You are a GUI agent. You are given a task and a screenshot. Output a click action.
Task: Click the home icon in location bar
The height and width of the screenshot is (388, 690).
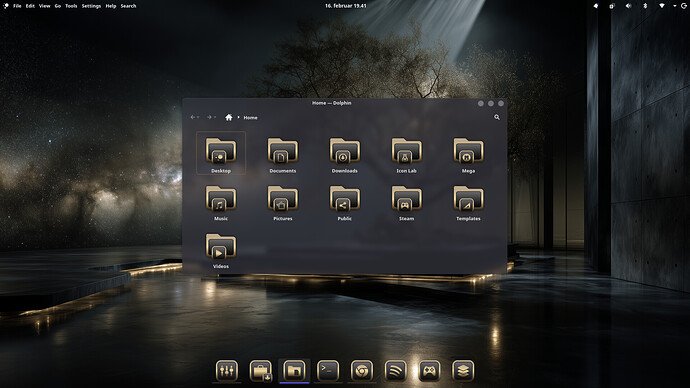coord(229,117)
